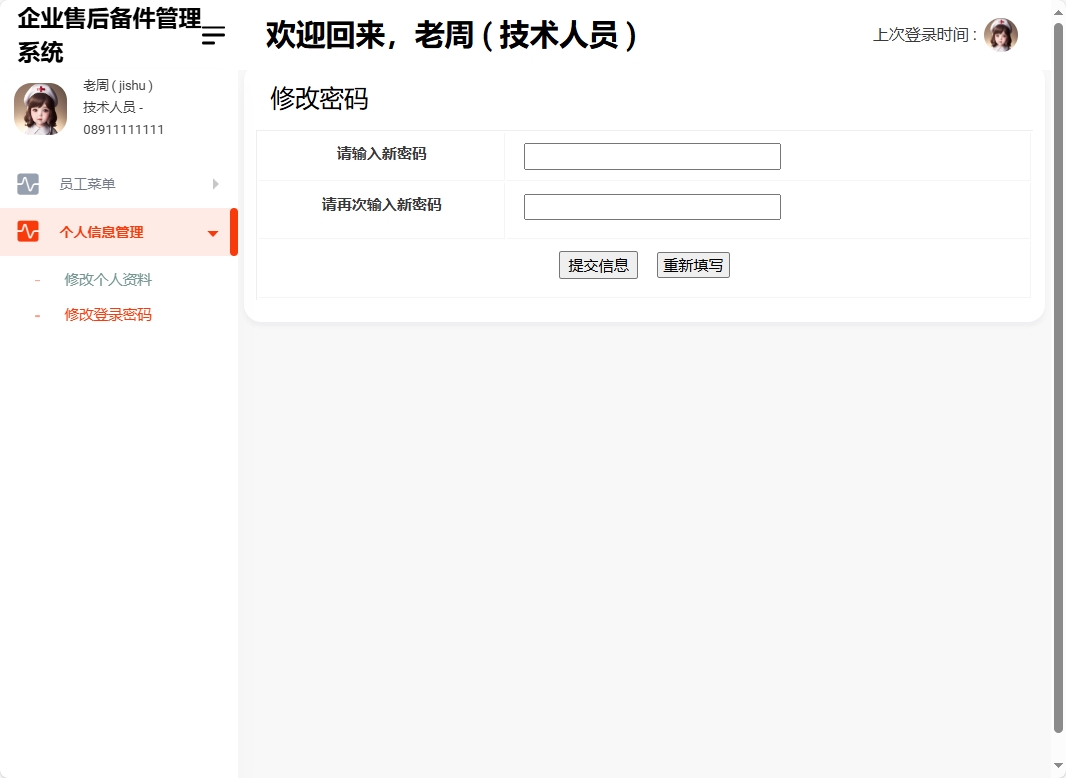Collapse 个人信息管理 using its arrow

coord(212,230)
